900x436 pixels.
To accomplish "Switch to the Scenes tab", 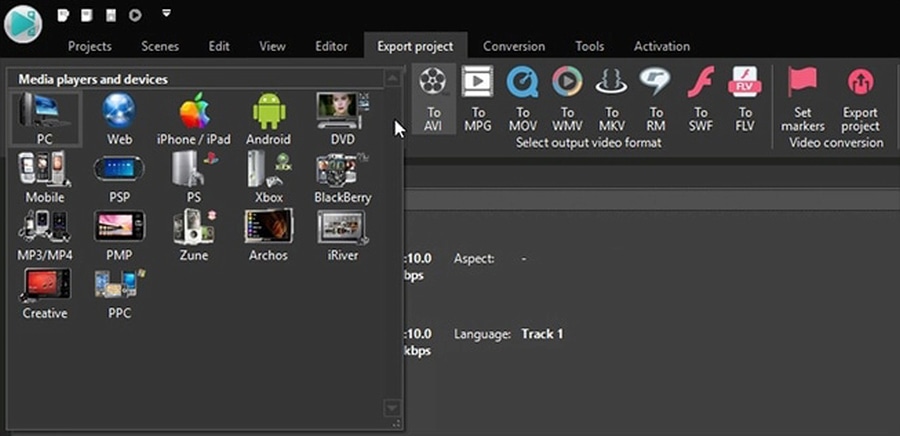I will pos(160,46).
